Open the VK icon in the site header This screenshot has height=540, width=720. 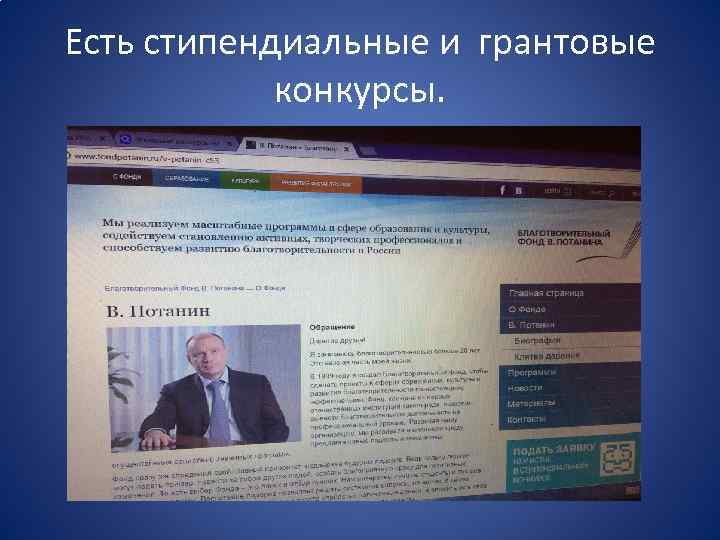(518, 190)
